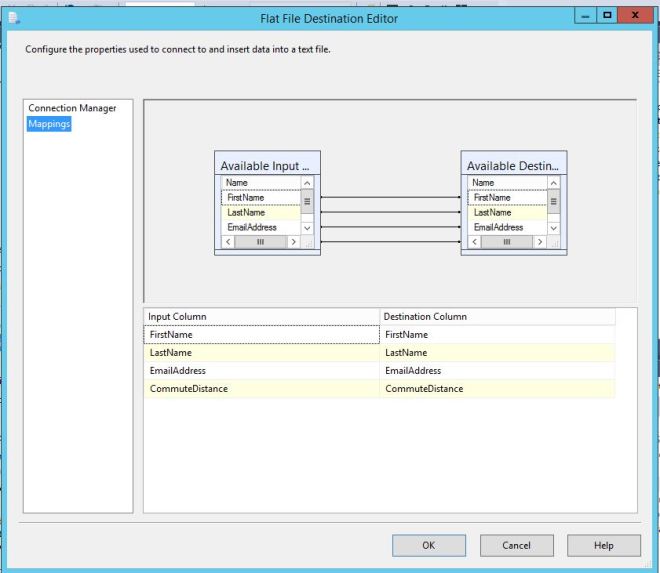Open Input Column dropdown for FirstName row
Image resolution: width=660 pixels, height=573 pixels.
tap(260, 335)
